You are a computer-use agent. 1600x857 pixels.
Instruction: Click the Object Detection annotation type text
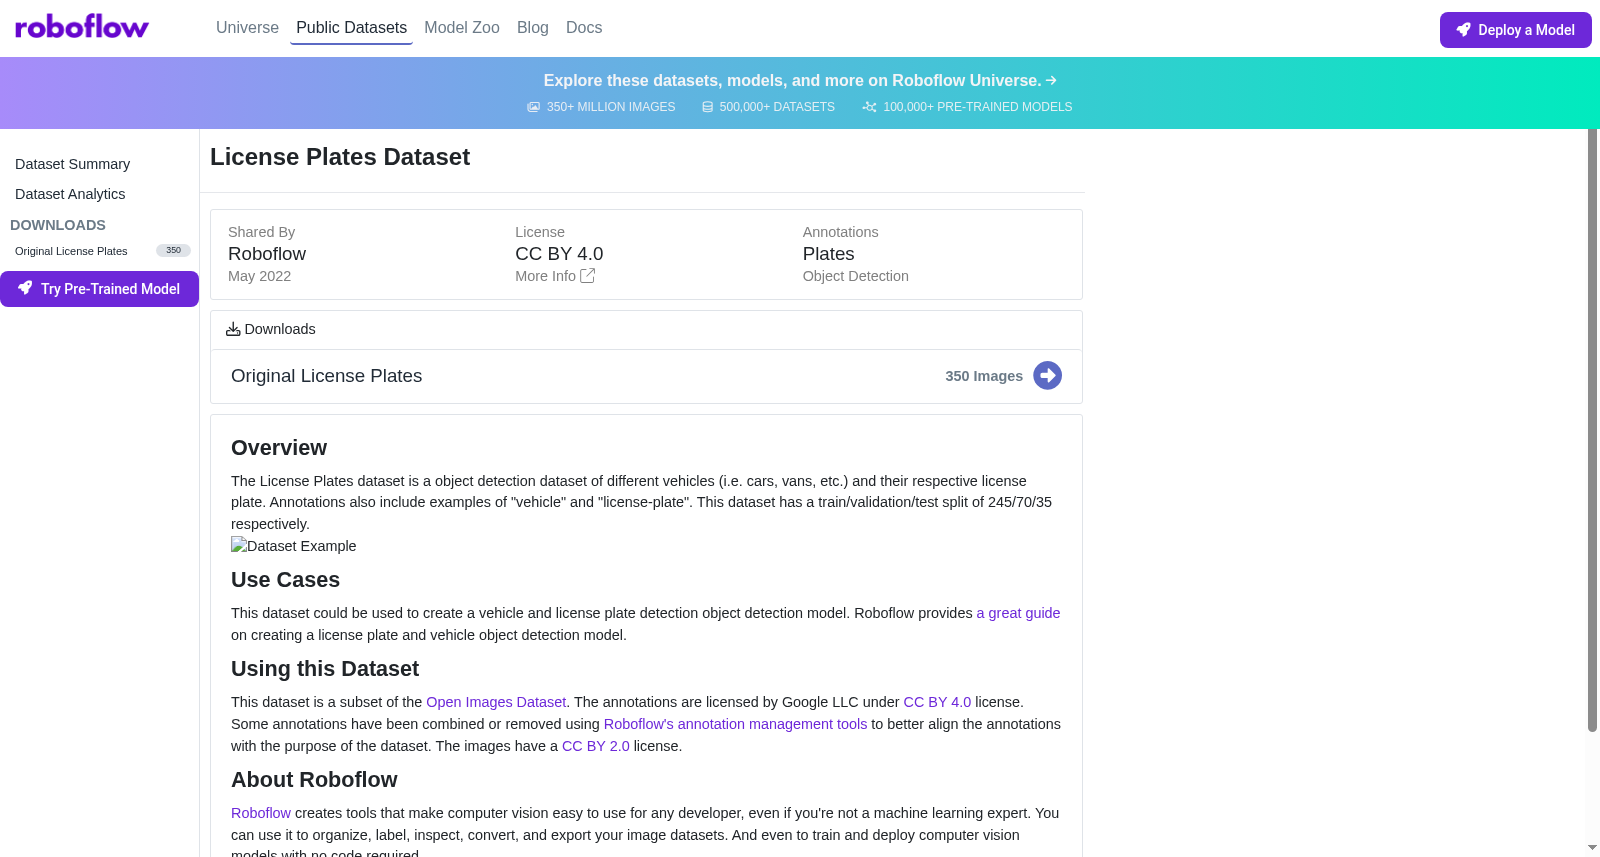(855, 276)
